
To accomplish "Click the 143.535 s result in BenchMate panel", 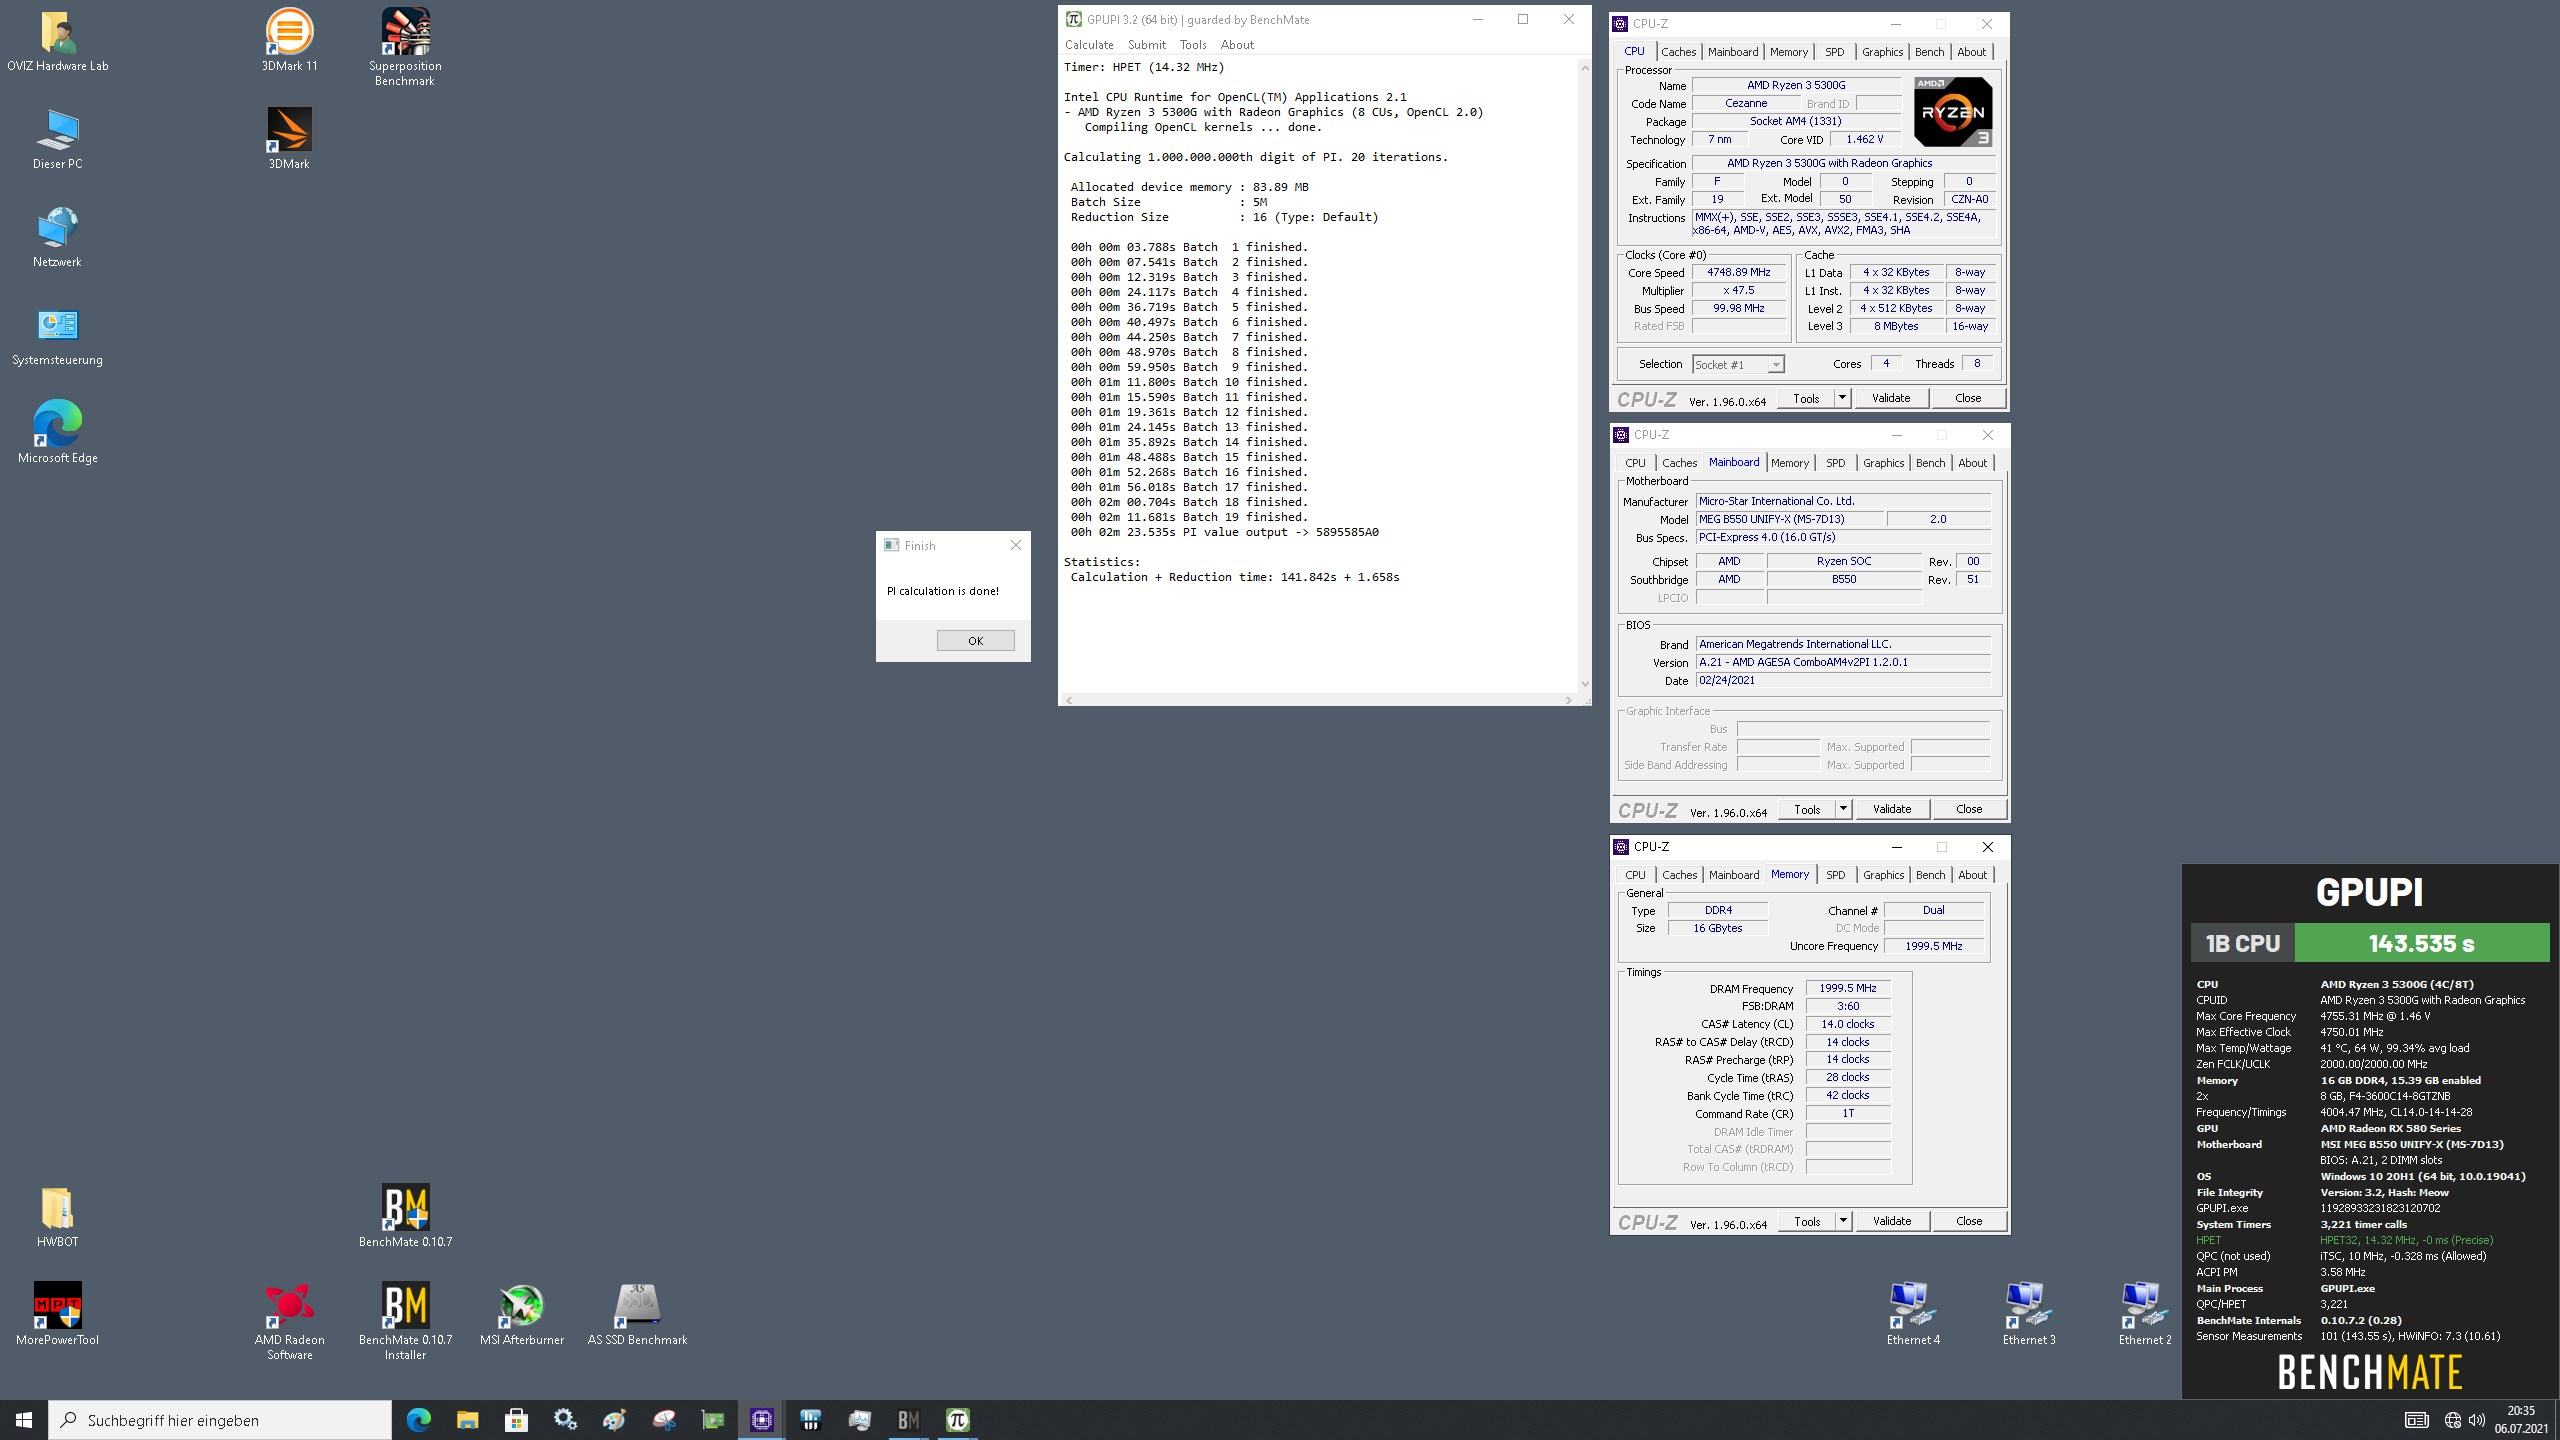I will (2421, 943).
